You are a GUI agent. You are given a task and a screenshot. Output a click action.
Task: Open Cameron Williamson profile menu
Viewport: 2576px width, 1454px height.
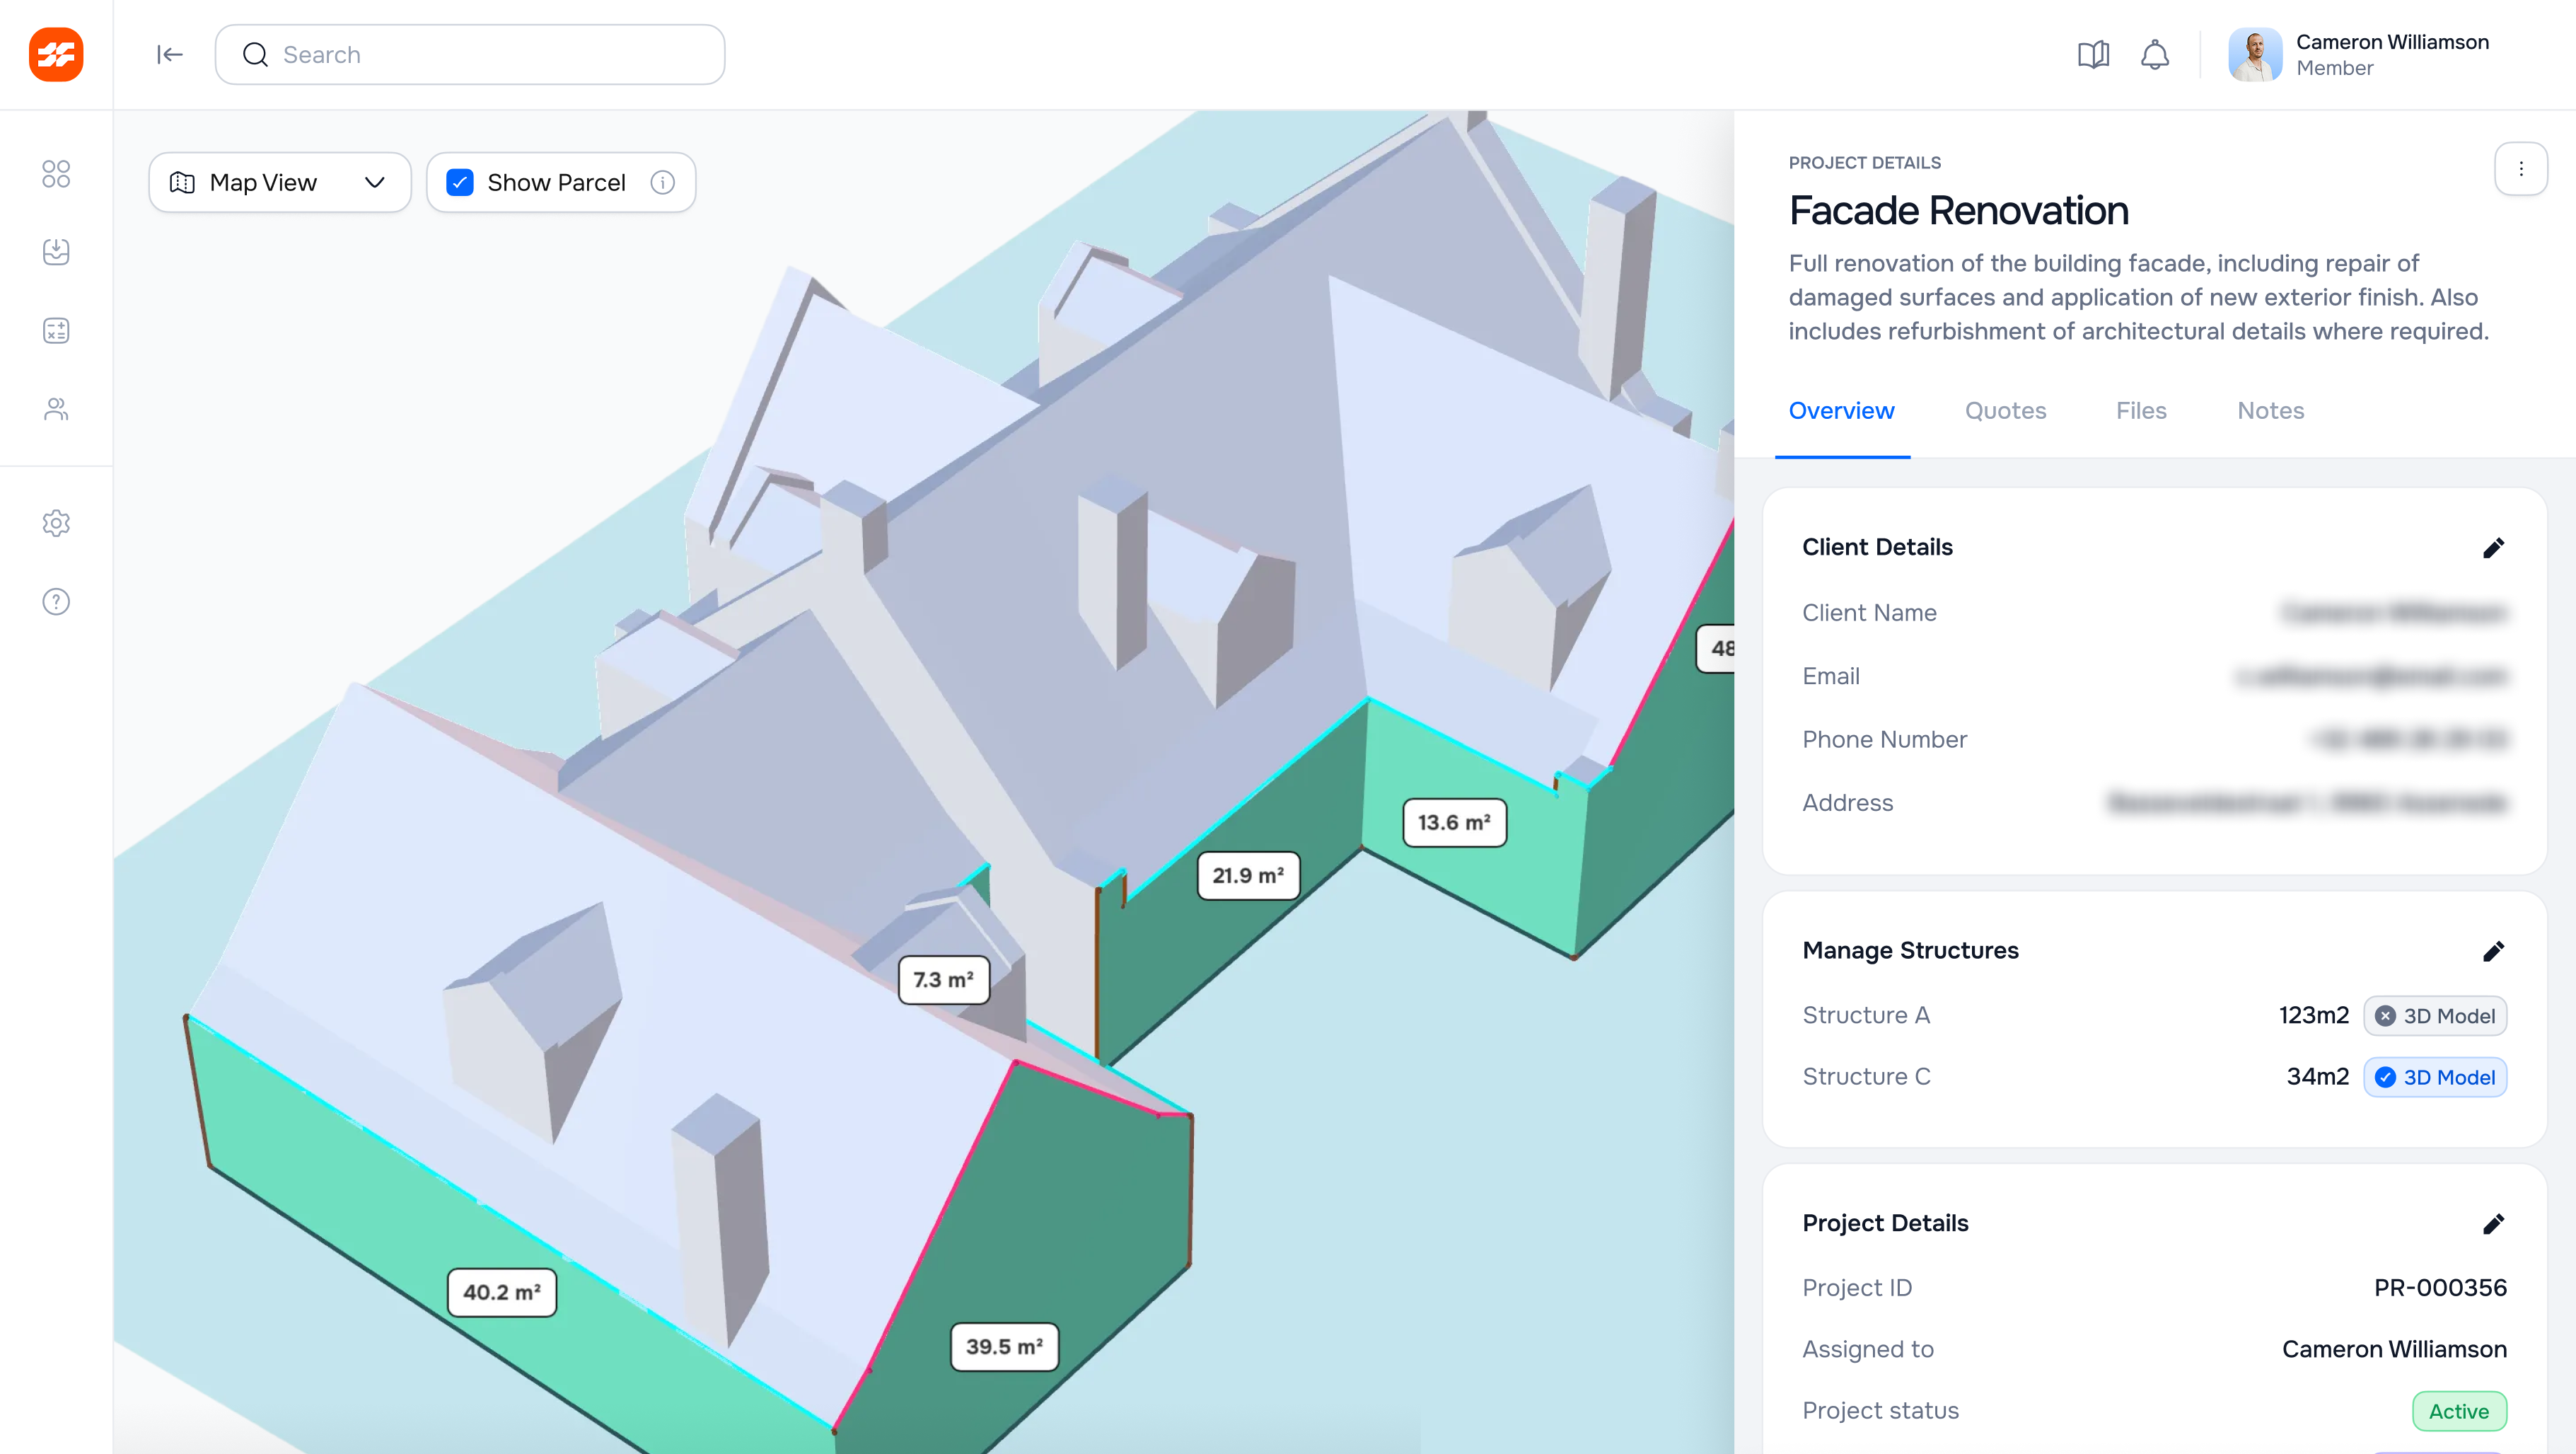(2360, 55)
